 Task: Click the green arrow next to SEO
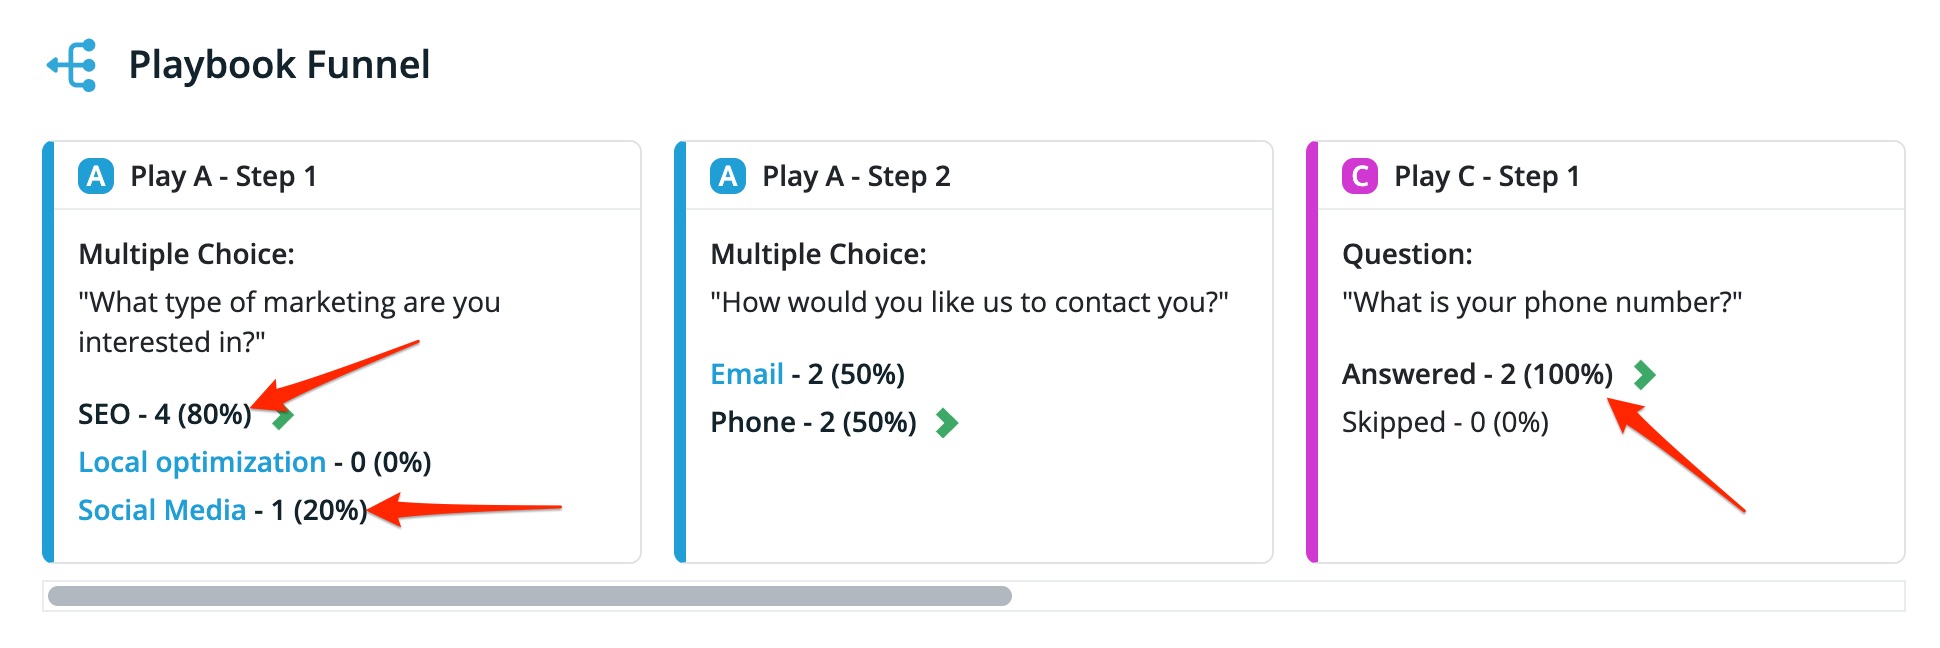pyautogui.click(x=284, y=416)
